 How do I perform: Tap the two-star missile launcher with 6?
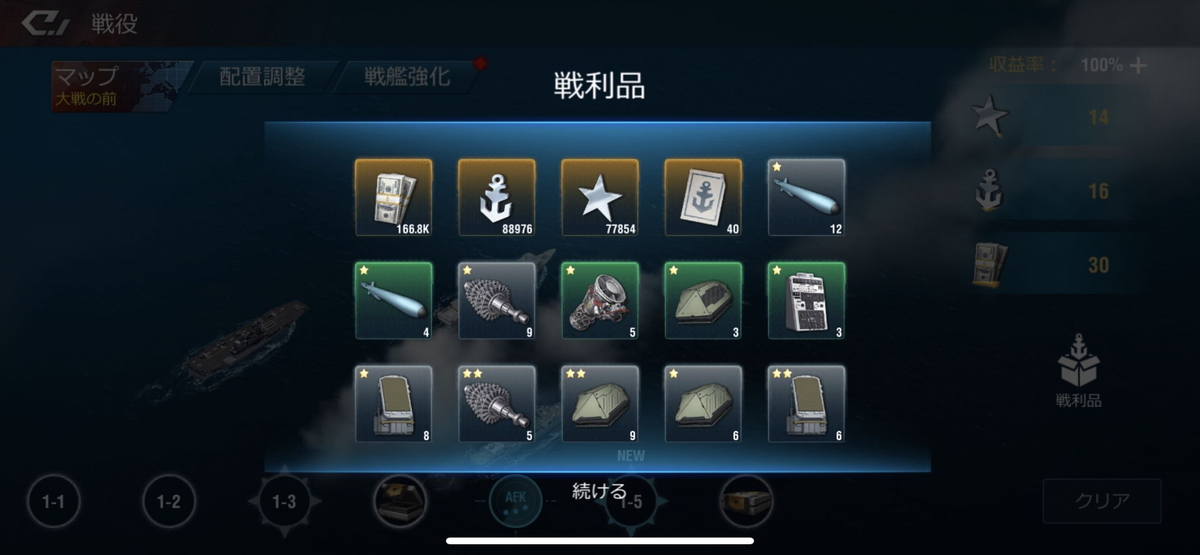click(x=807, y=404)
